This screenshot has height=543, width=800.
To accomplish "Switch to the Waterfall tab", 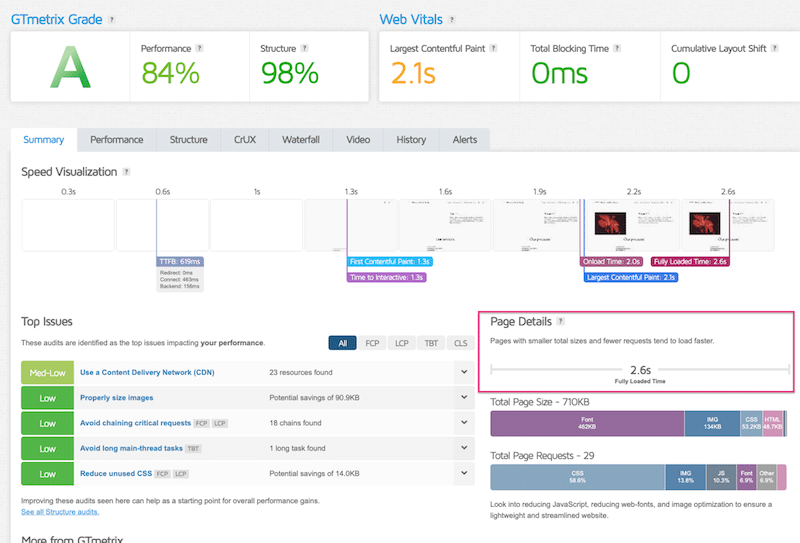I will [x=301, y=140].
